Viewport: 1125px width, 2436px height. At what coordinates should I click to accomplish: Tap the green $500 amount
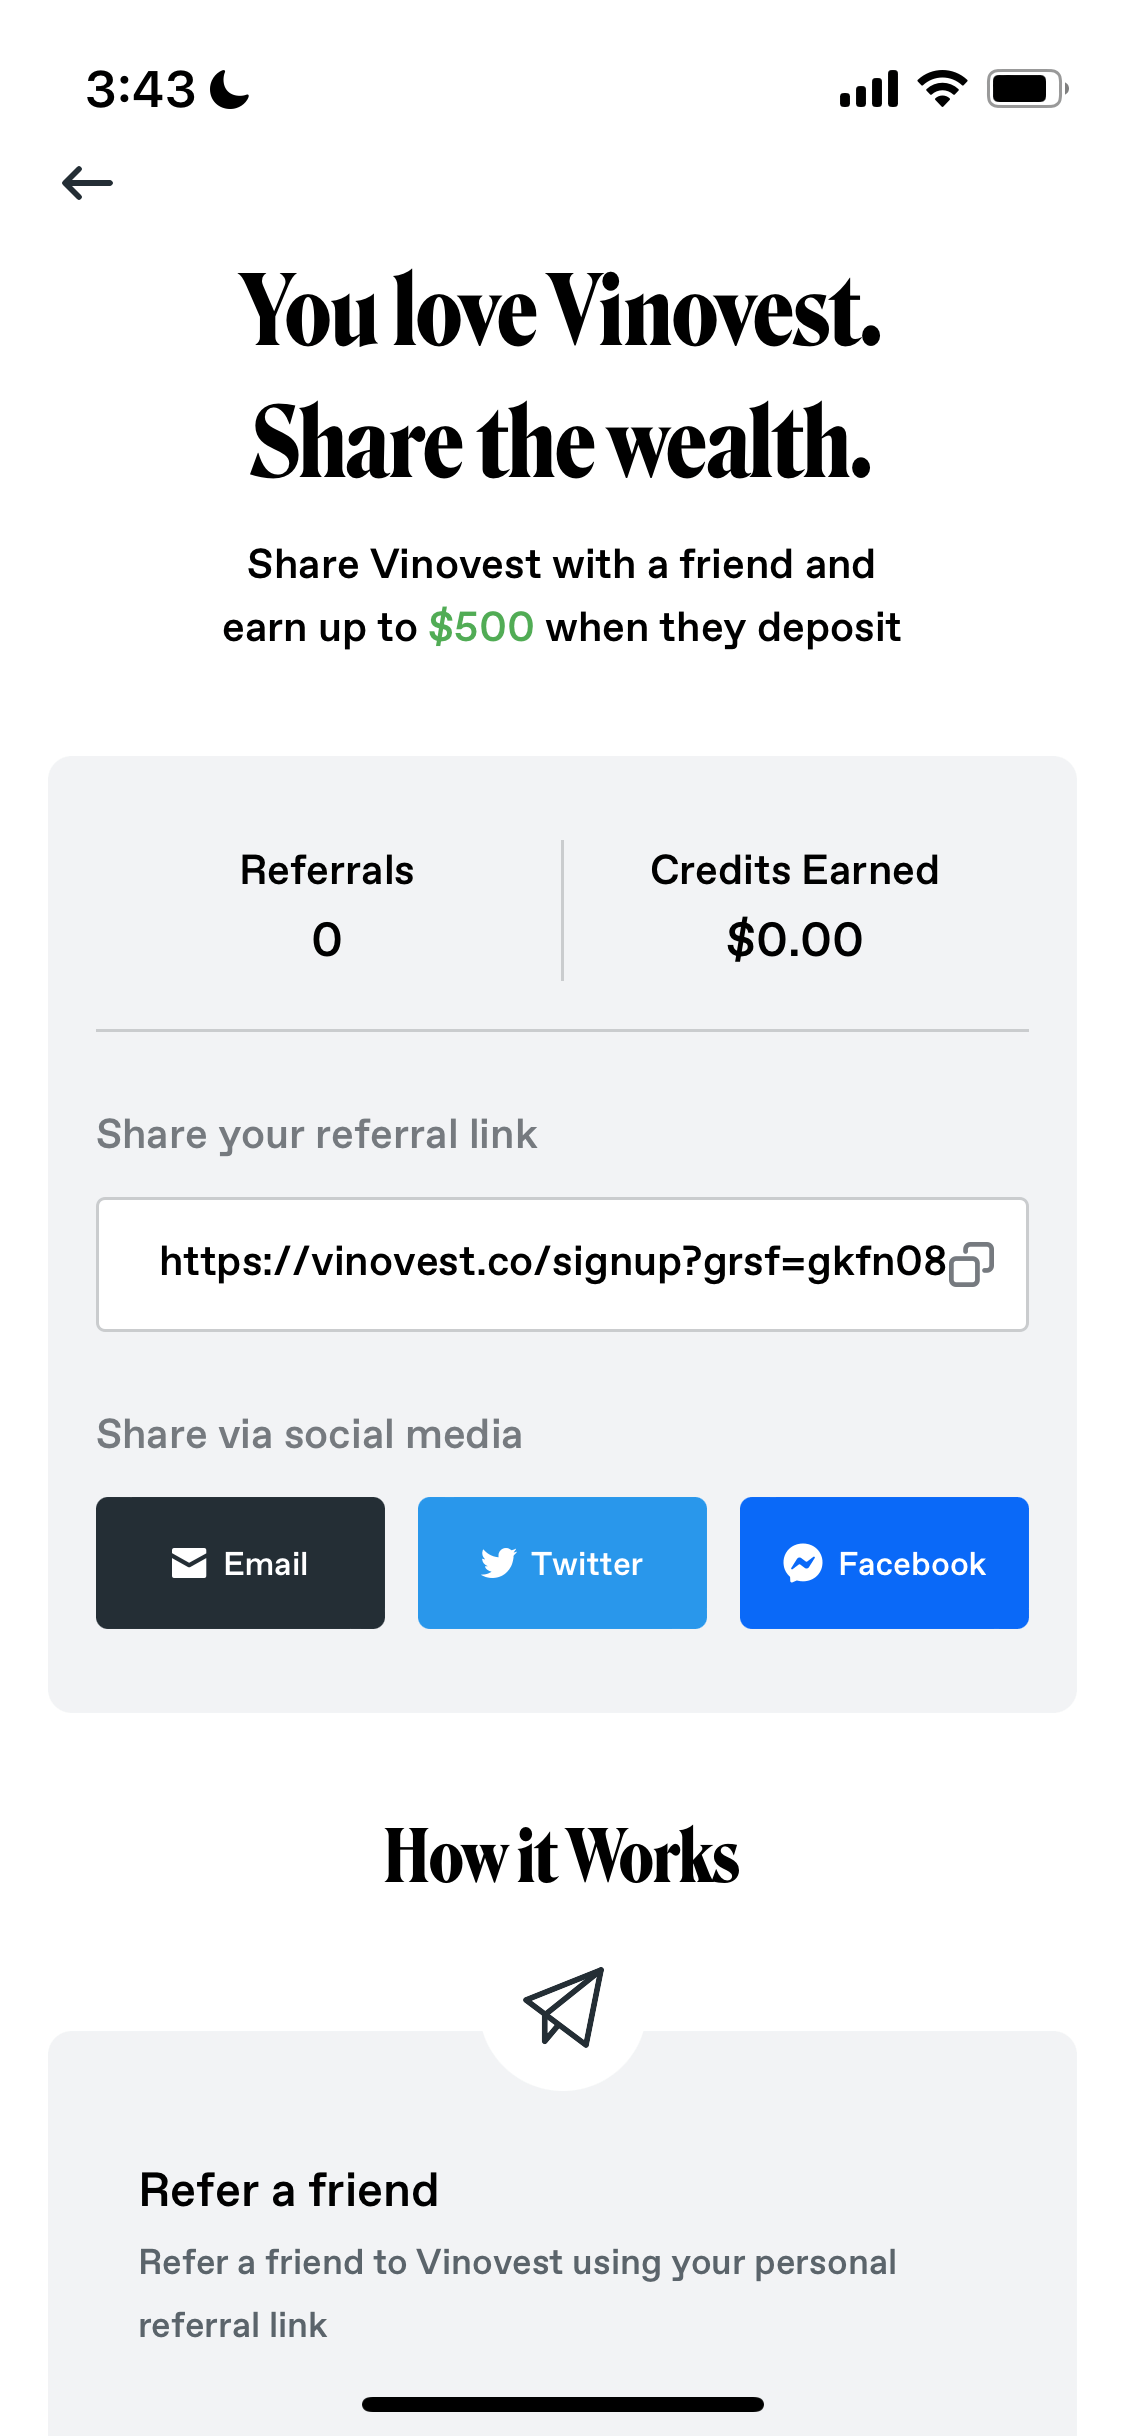[481, 628]
